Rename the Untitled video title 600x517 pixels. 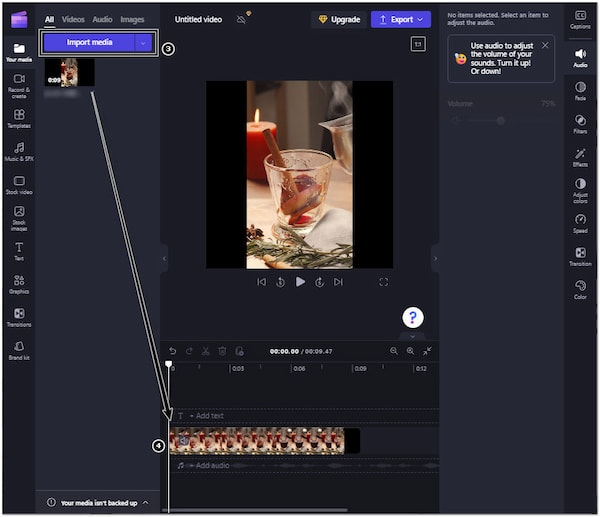pyautogui.click(x=198, y=19)
